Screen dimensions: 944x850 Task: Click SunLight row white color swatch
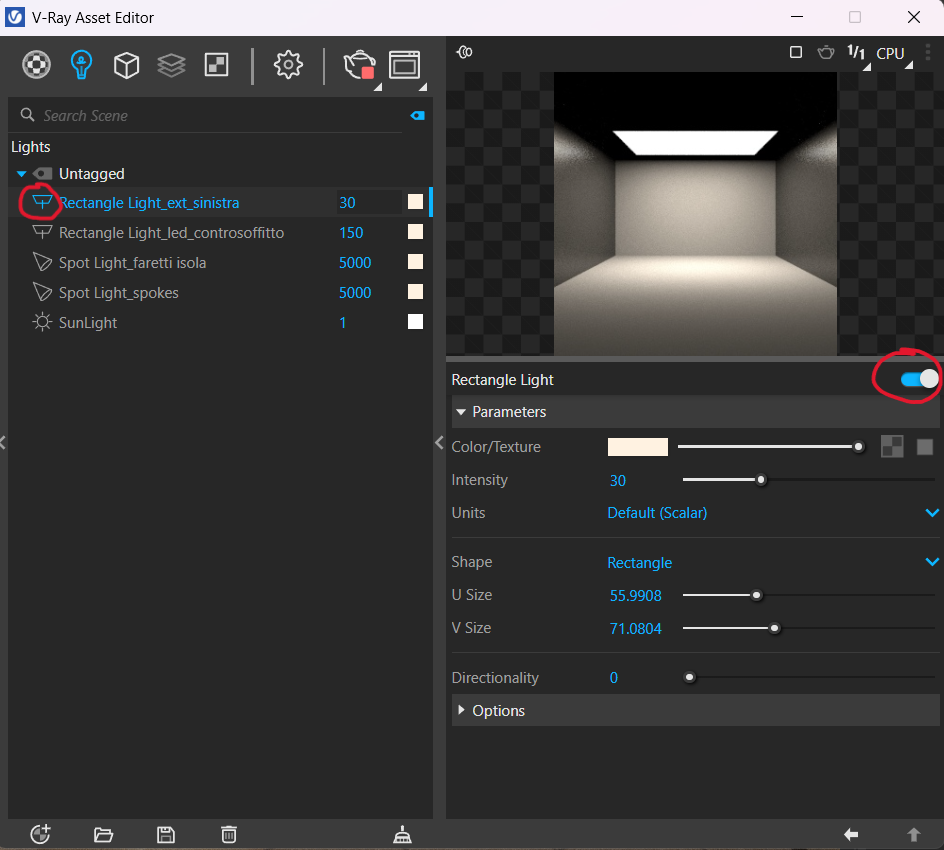tap(415, 321)
